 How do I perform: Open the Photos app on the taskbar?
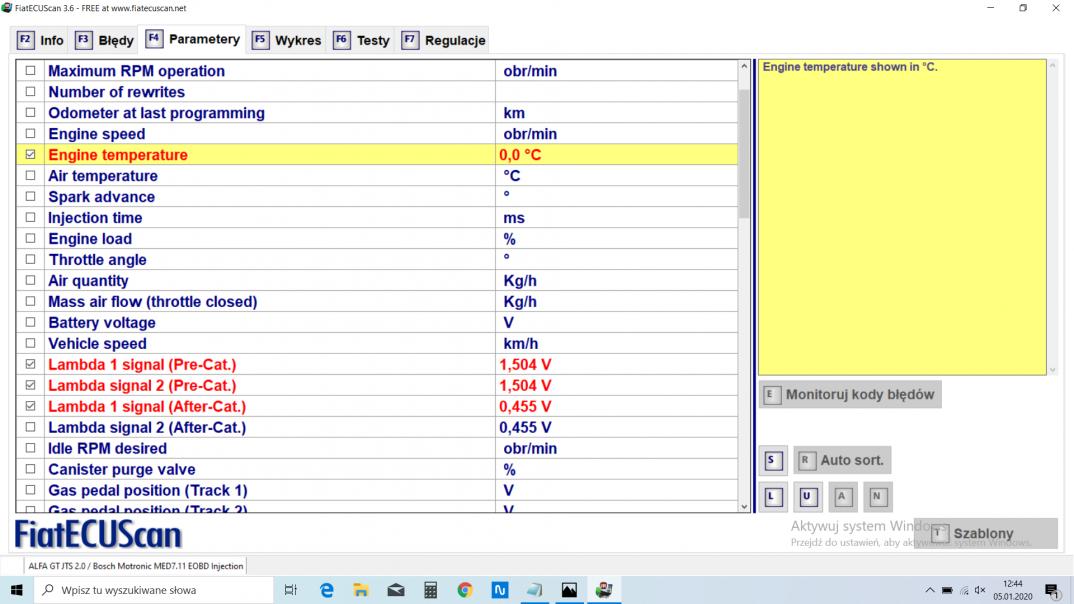[x=569, y=590]
